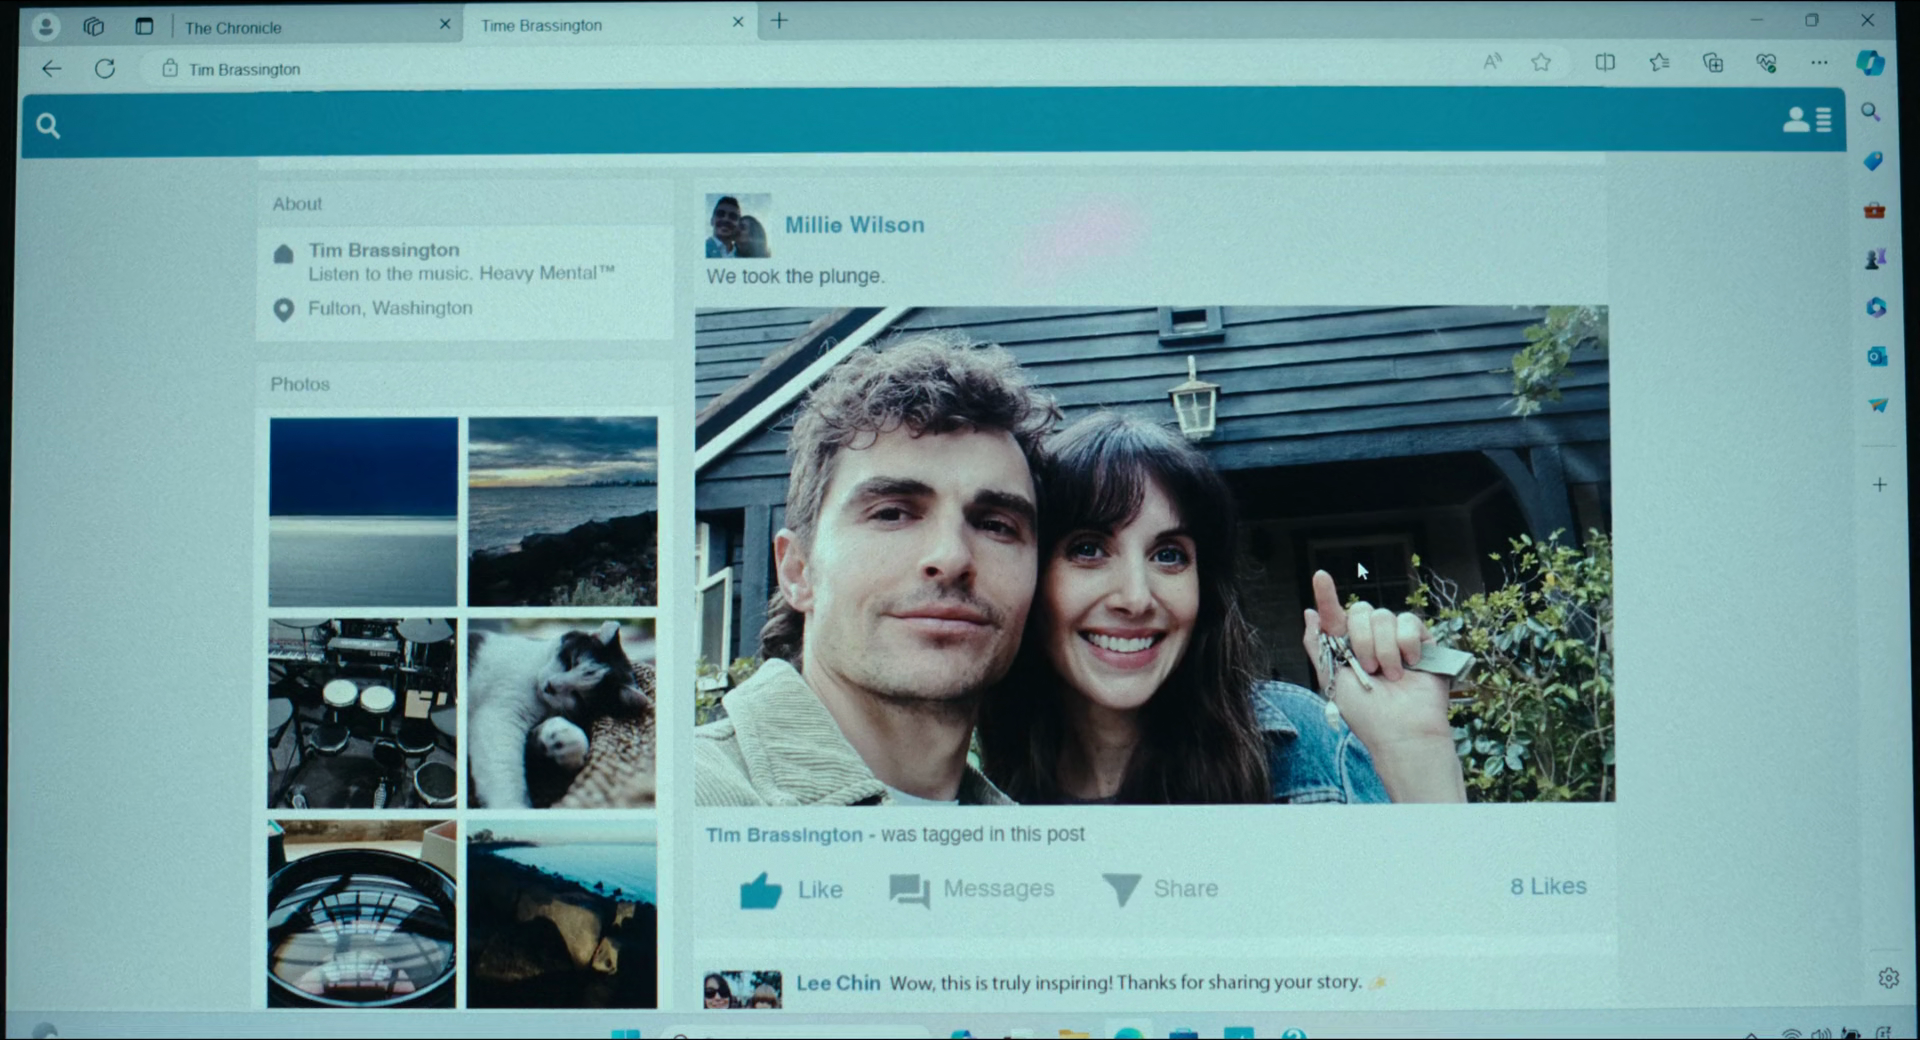Refresh the current browser page
This screenshot has width=1920, height=1040.
point(105,69)
